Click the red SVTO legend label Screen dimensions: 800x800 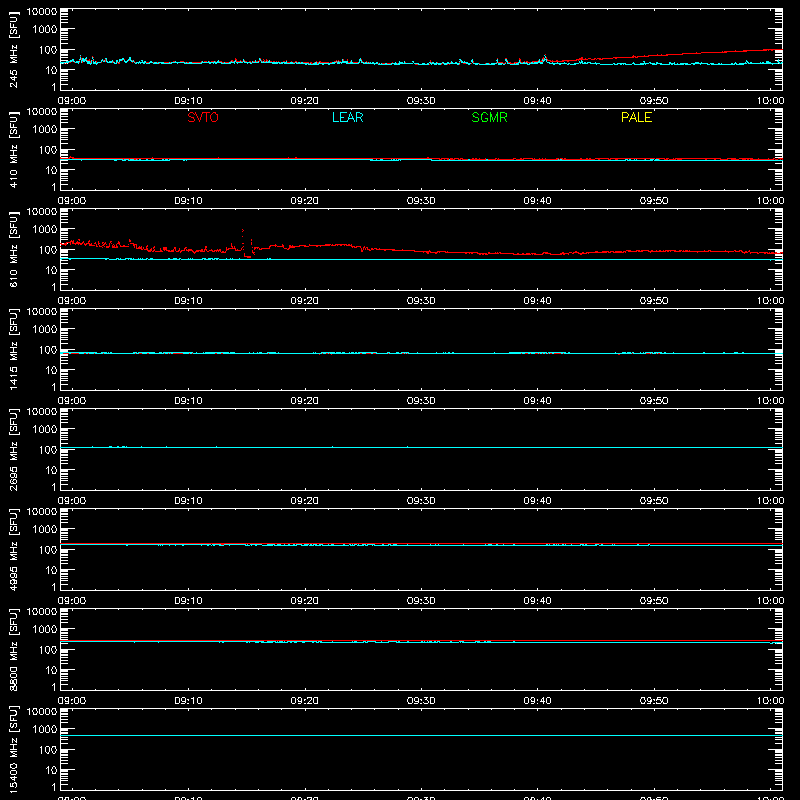click(203, 117)
